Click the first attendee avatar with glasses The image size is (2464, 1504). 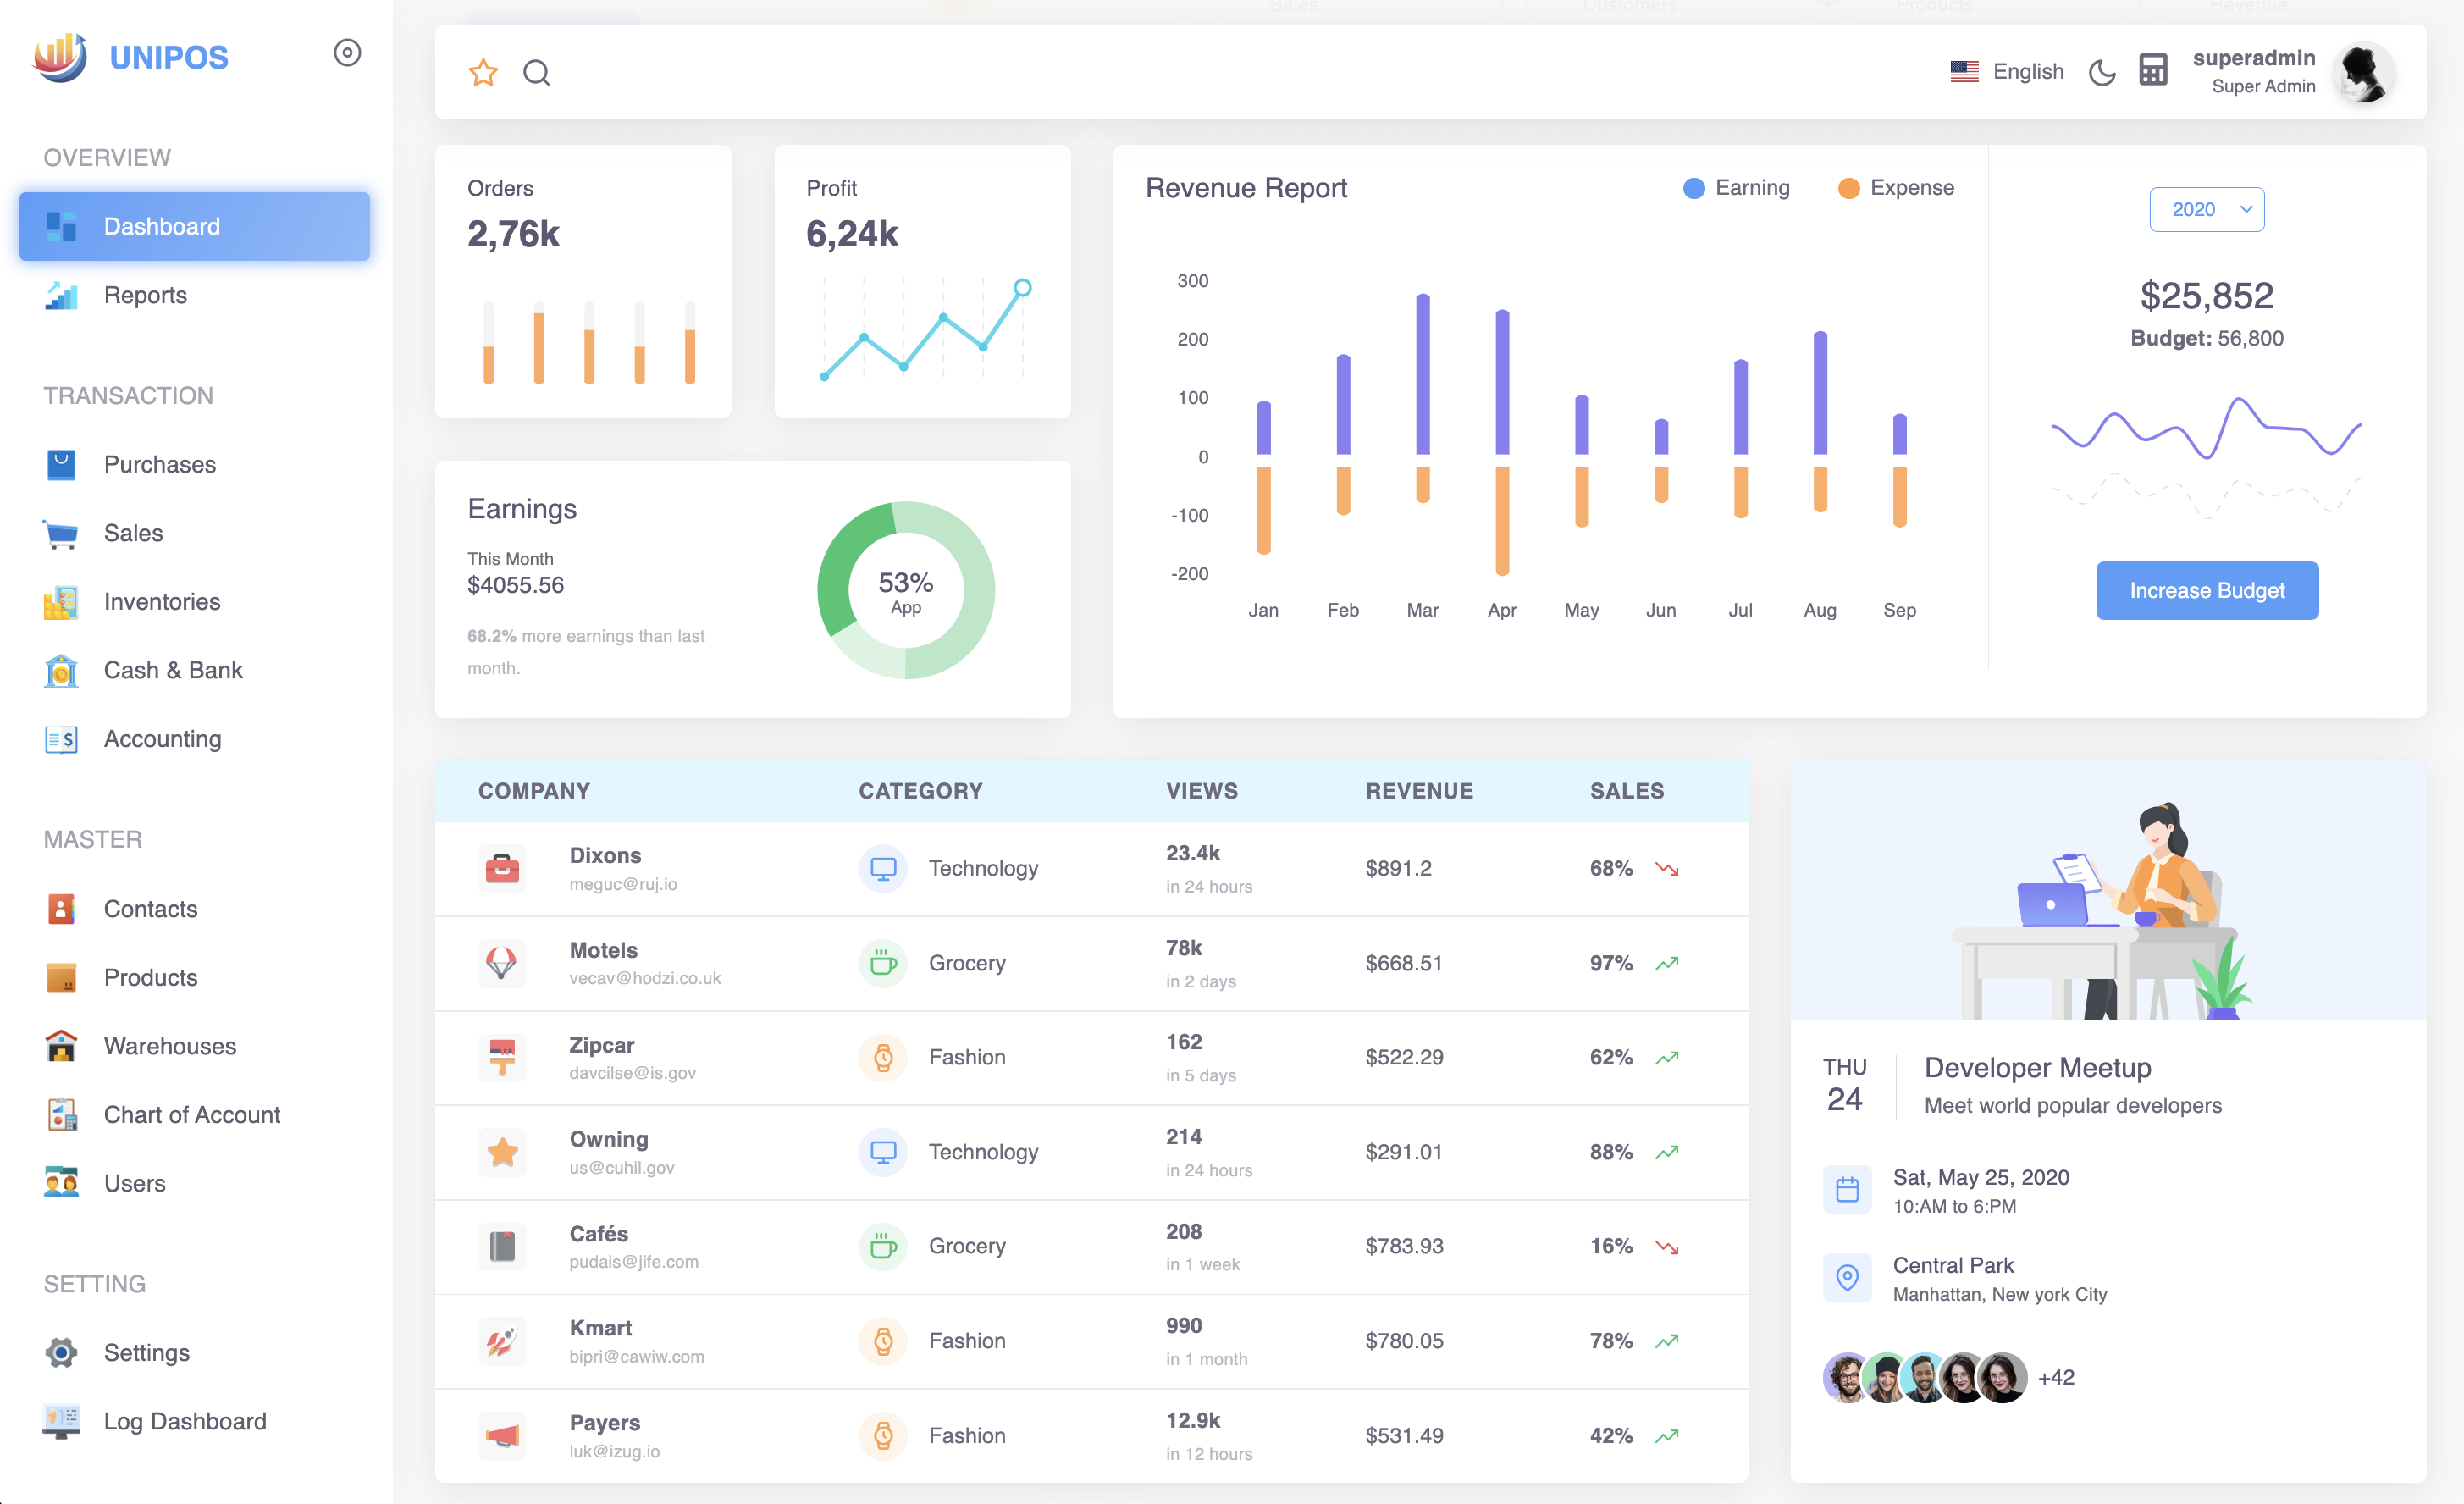[x=1847, y=1378]
